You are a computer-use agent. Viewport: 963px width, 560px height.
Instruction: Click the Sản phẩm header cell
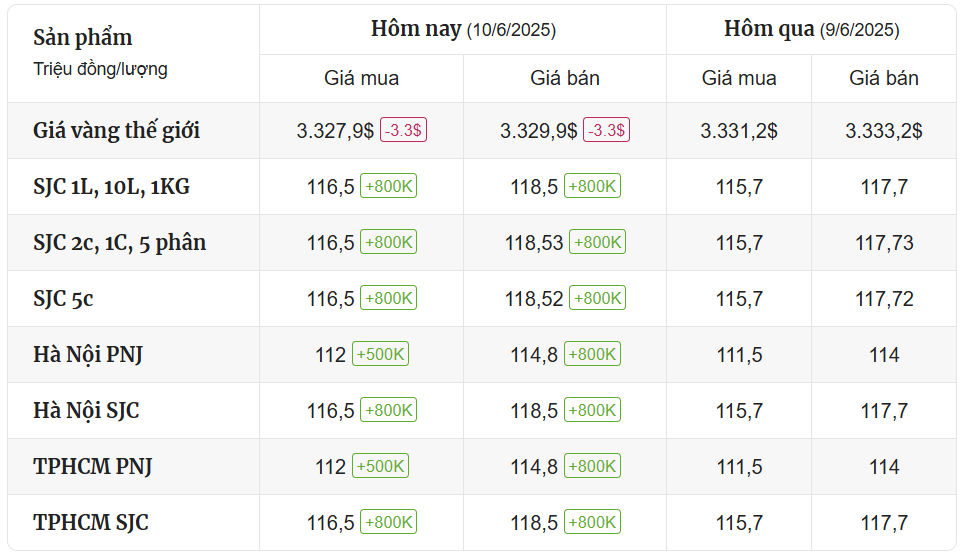(83, 38)
